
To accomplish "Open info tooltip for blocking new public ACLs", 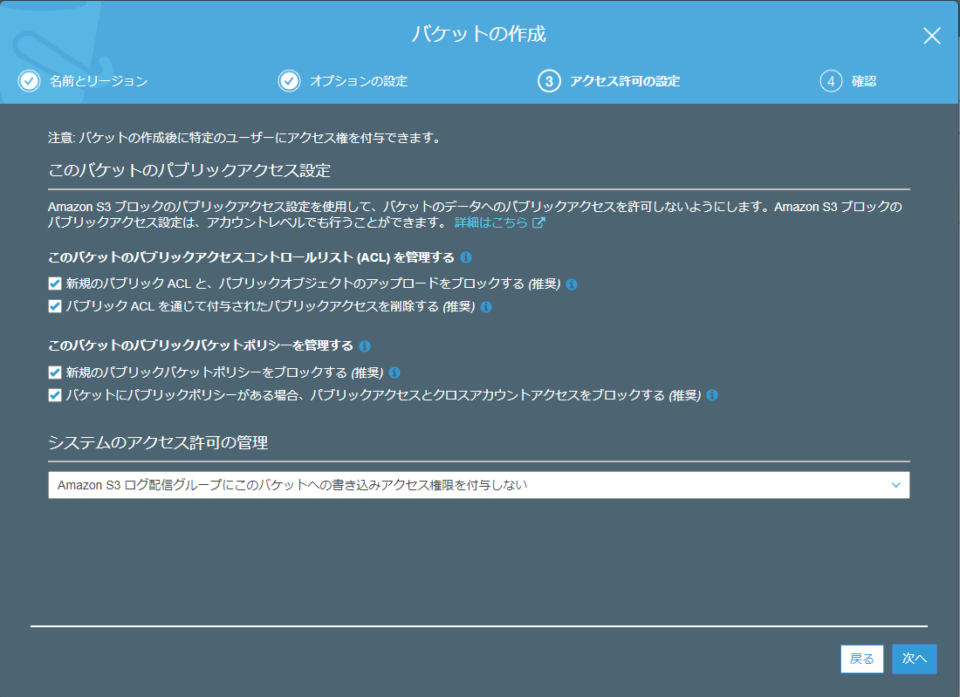I will click(570, 283).
